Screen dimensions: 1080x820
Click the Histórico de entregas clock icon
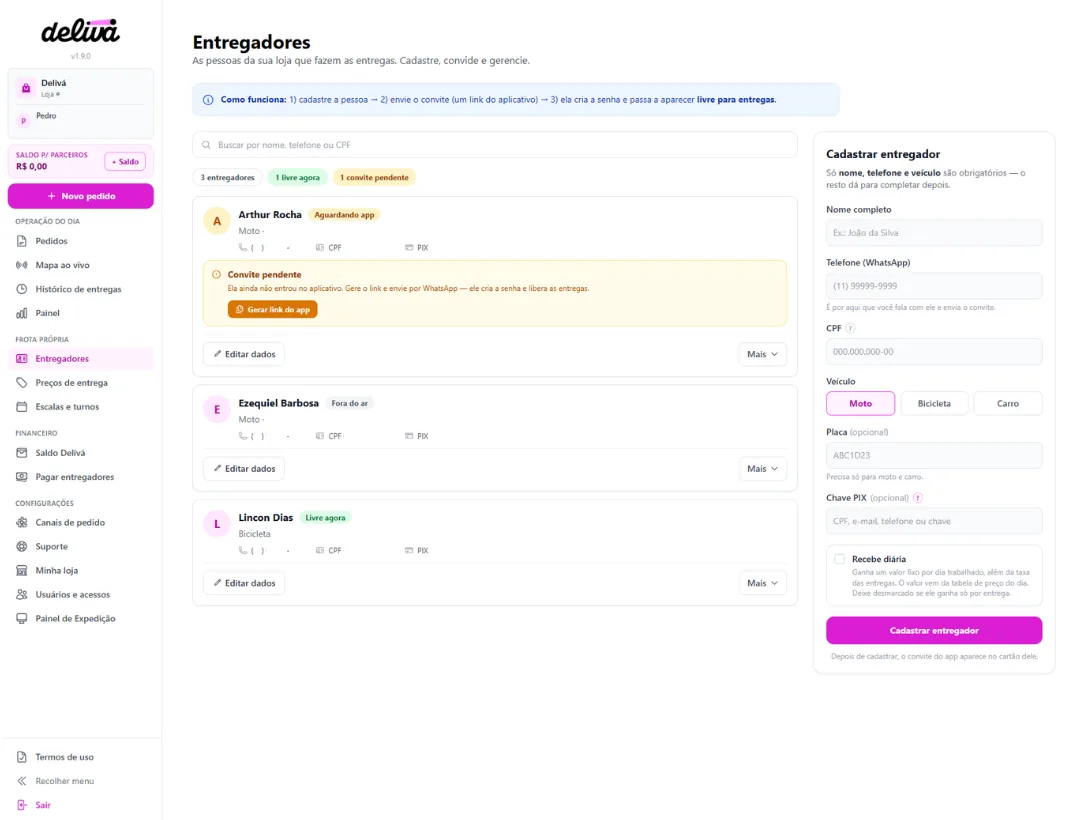coord(21,289)
